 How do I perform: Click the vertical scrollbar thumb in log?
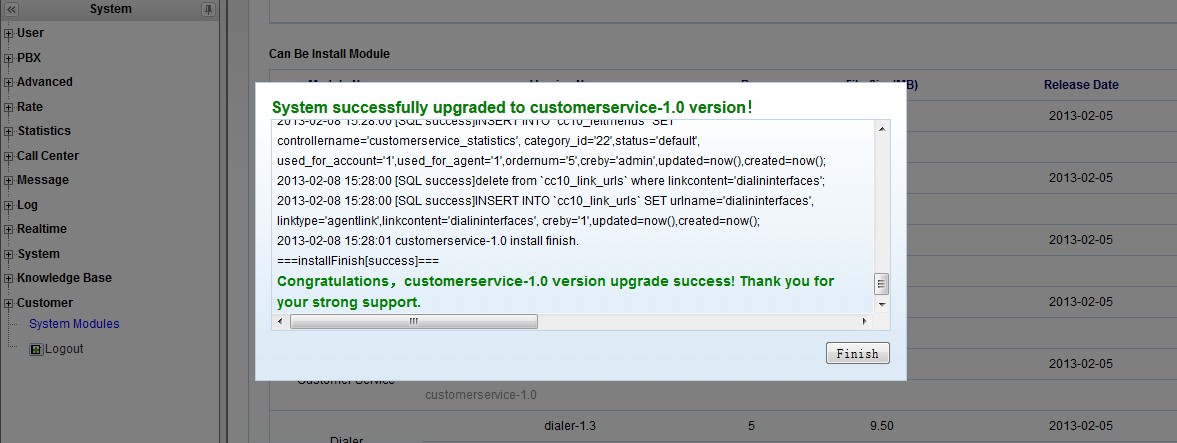pyautogui.click(x=882, y=283)
